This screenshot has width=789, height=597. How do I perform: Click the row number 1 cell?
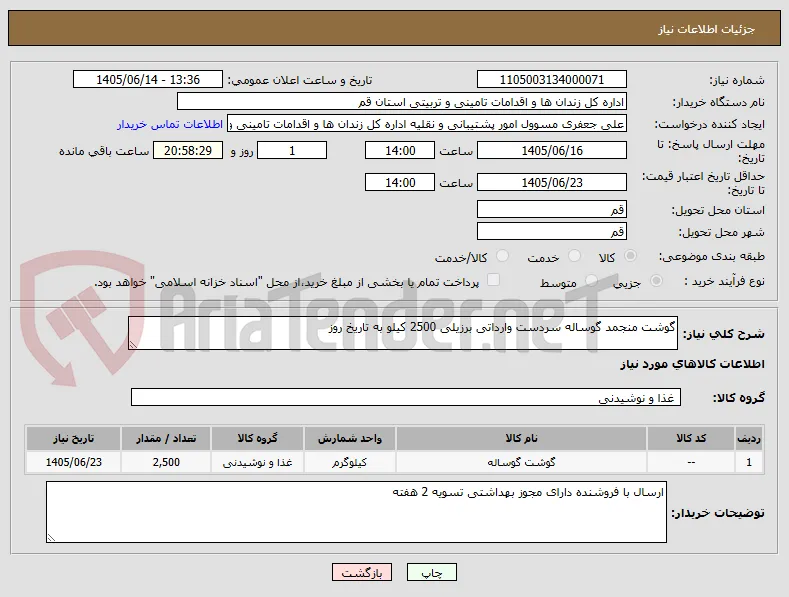(749, 462)
